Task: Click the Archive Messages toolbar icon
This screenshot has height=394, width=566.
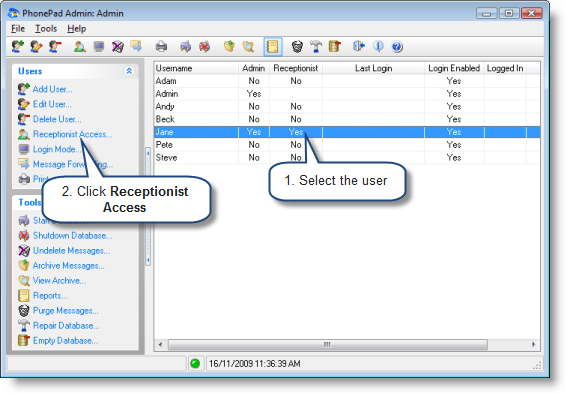Action: click(x=229, y=47)
